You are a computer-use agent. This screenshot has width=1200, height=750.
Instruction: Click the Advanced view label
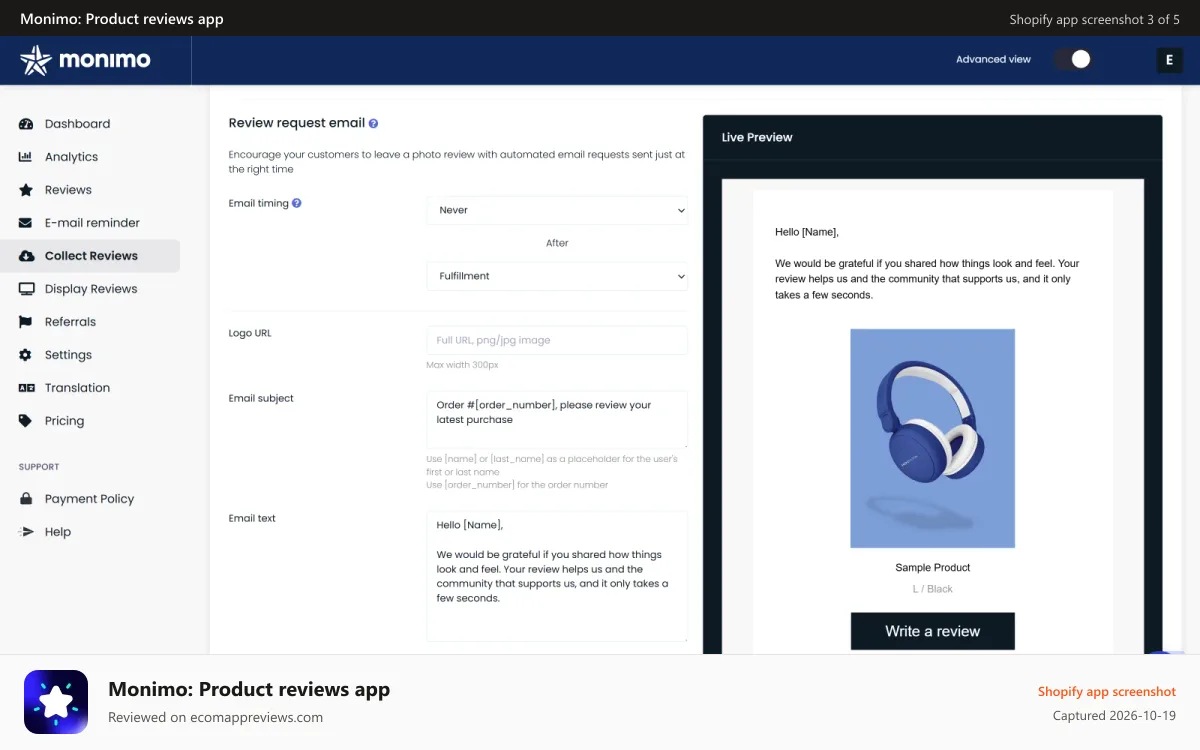click(993, 60)
